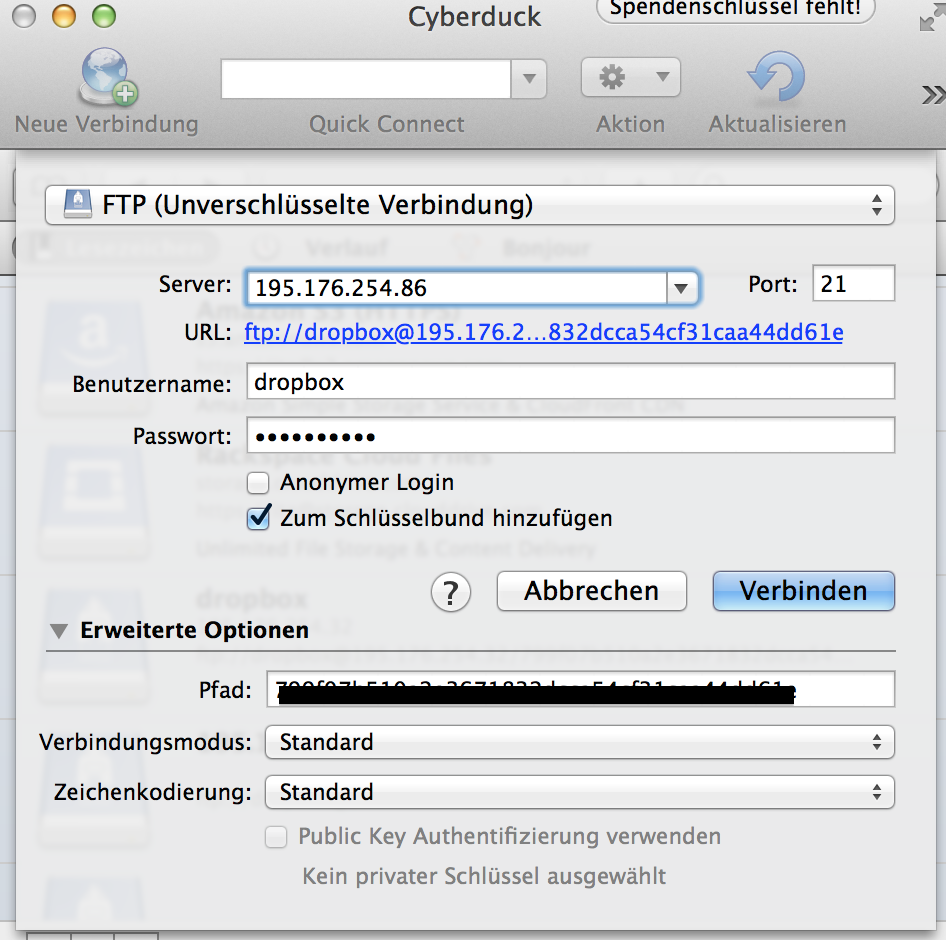Screen dimensions: 946x940
Task: Click the Abbrechen button
Action: click(x=591, y=591)
